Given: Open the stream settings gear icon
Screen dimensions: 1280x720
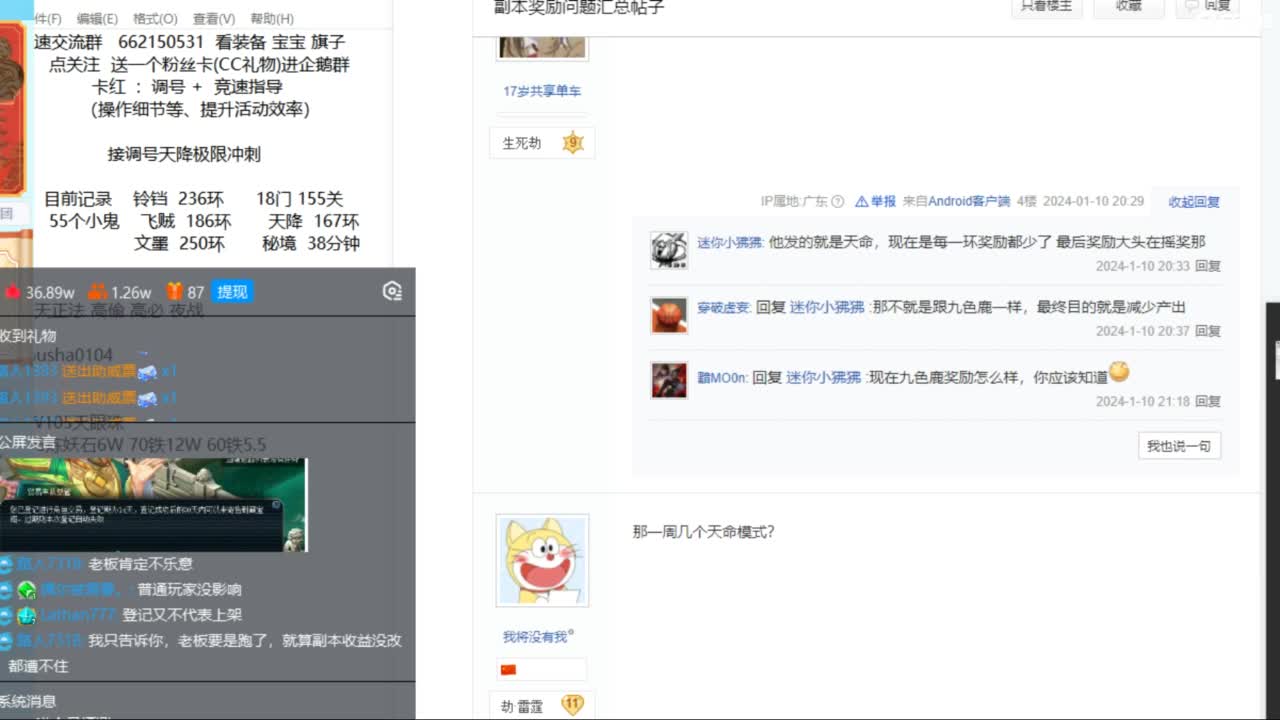Looking at the screenshot, I should (391, 291).
